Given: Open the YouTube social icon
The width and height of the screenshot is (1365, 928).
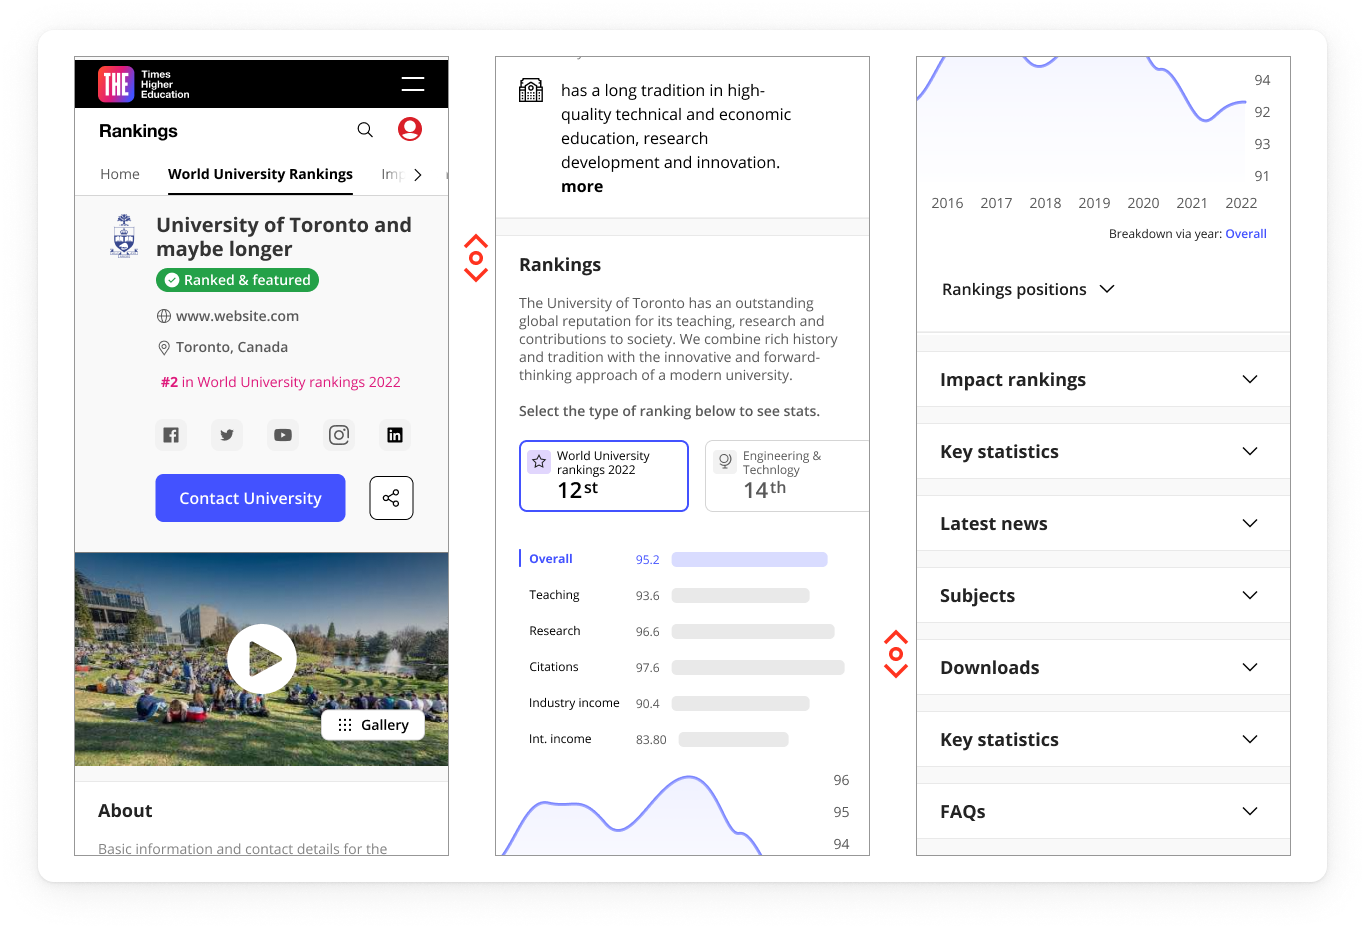Looking at the screenshot, I should pos(283,435).
